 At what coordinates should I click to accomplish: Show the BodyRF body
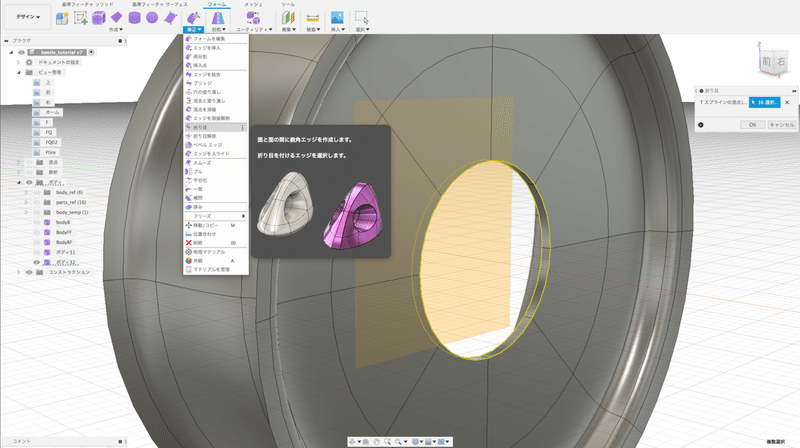pyautogui.click(x=36, y=242)
